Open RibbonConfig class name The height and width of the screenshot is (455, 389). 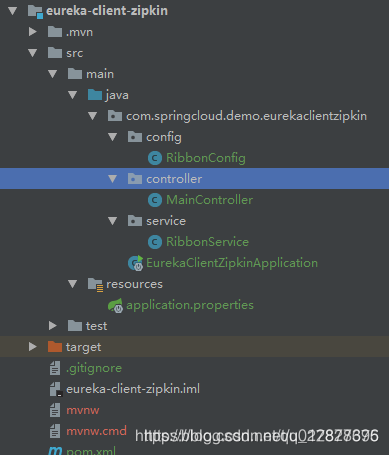(206, 158)
